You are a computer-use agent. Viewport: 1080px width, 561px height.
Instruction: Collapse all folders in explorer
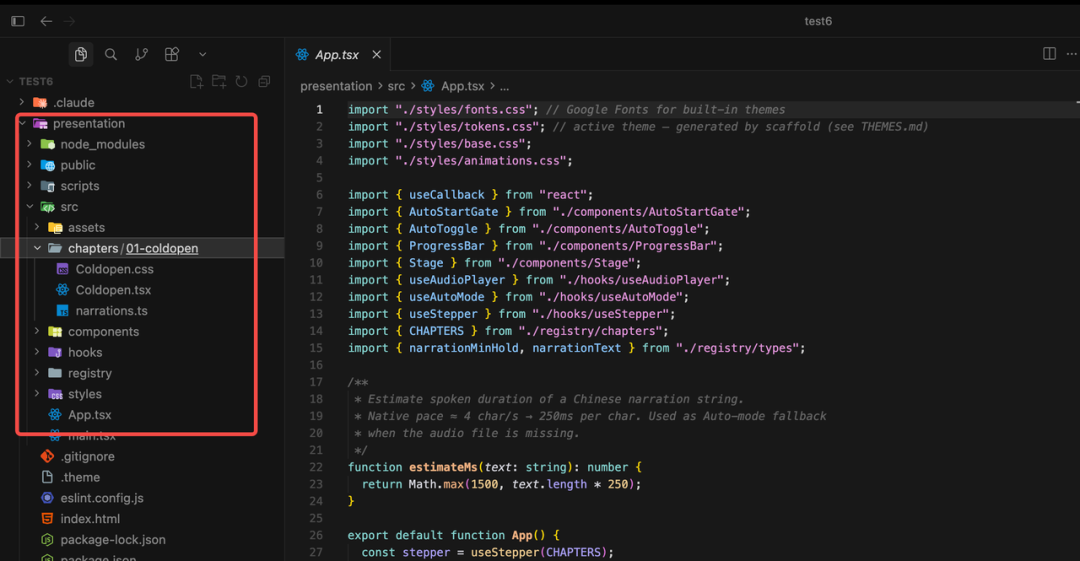[x=264, y=81]
